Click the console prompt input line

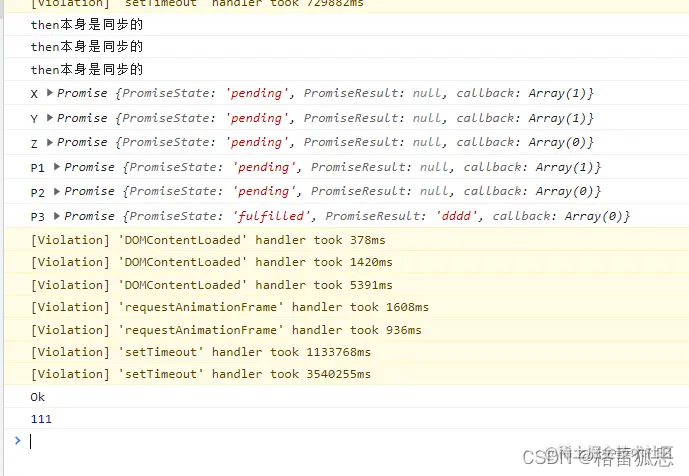click(x=352, y=441)
